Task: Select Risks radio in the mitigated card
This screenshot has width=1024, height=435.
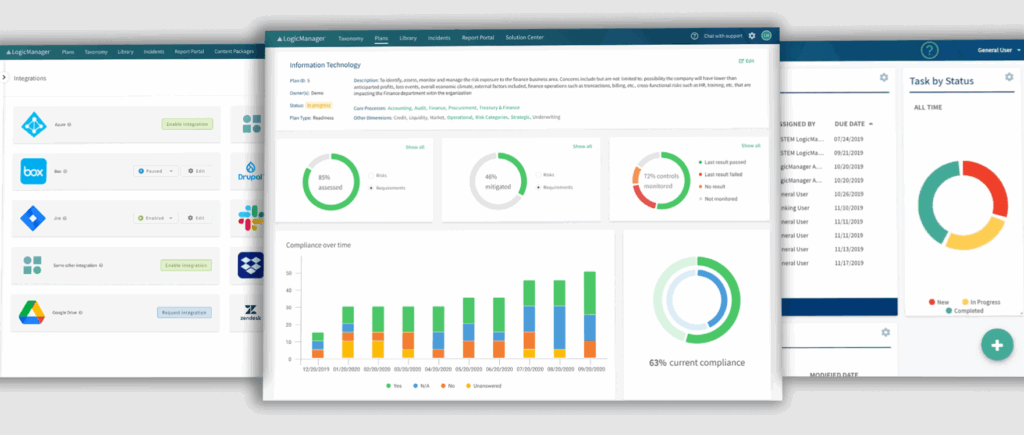Action: (538, 175)
